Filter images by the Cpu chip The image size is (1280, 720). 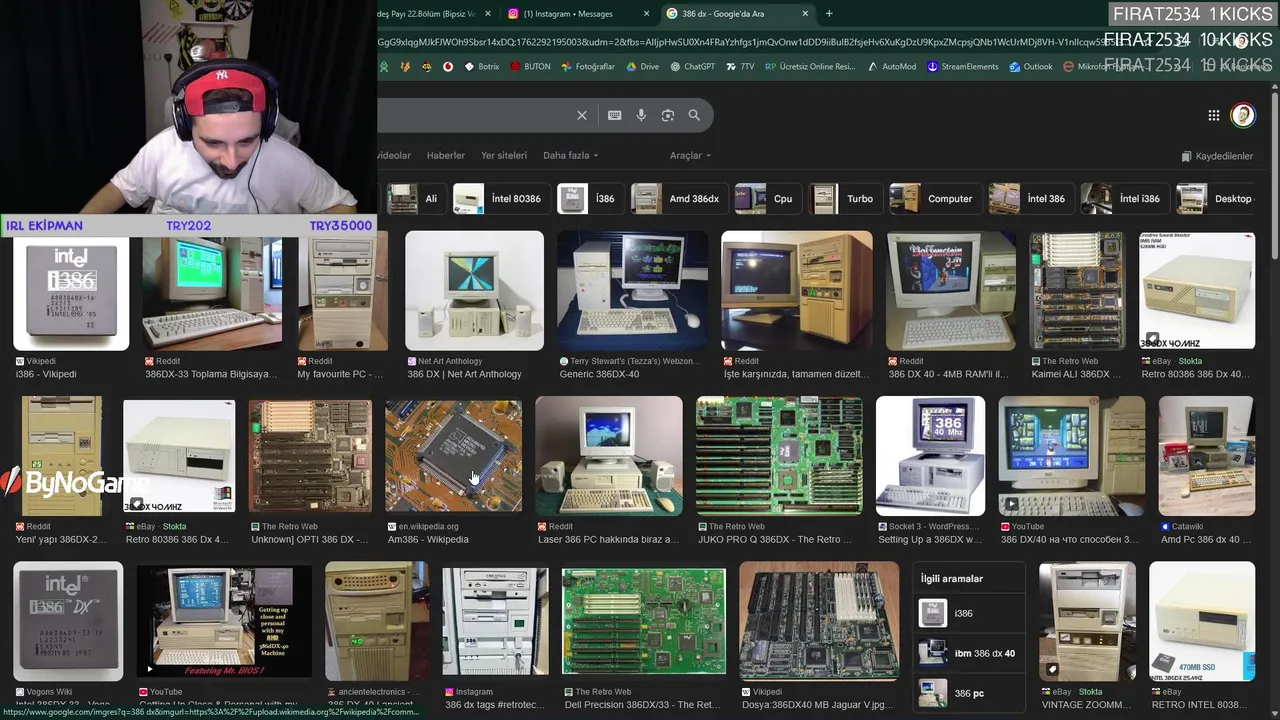click(x=766, y=198)
